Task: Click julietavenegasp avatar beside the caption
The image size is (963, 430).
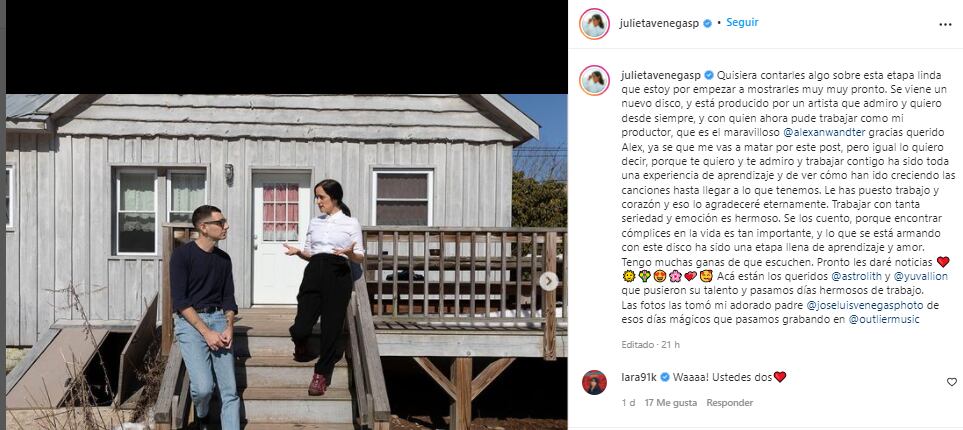Action: coord(594,80)
